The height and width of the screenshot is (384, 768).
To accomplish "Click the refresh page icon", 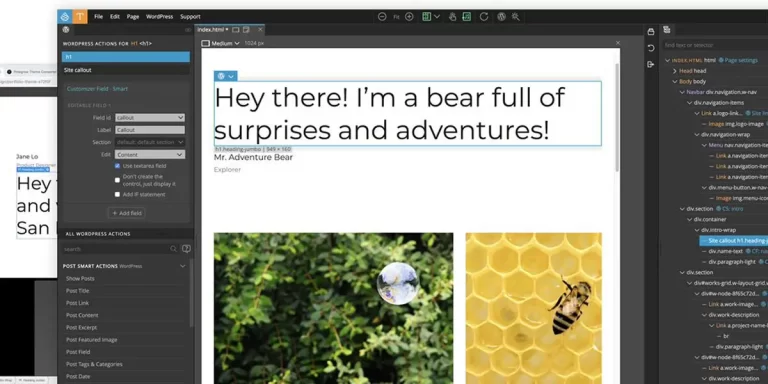I will tap(484, 17).
